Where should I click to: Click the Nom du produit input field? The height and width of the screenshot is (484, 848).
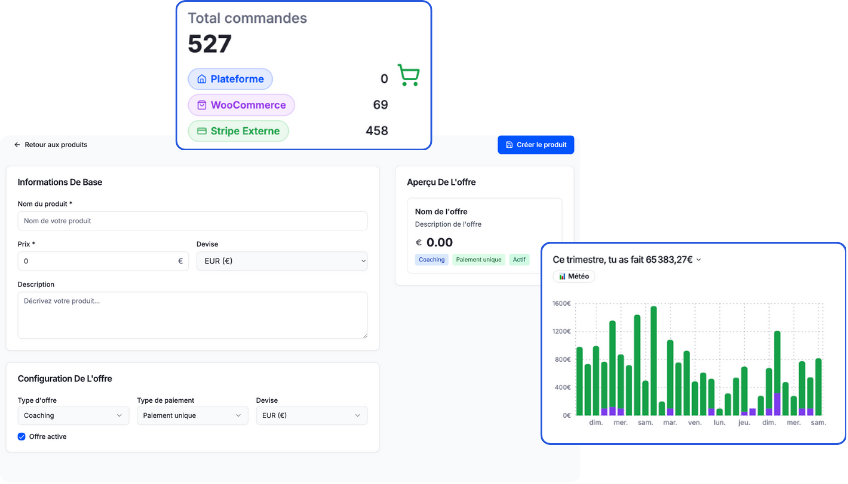[192, 221]
